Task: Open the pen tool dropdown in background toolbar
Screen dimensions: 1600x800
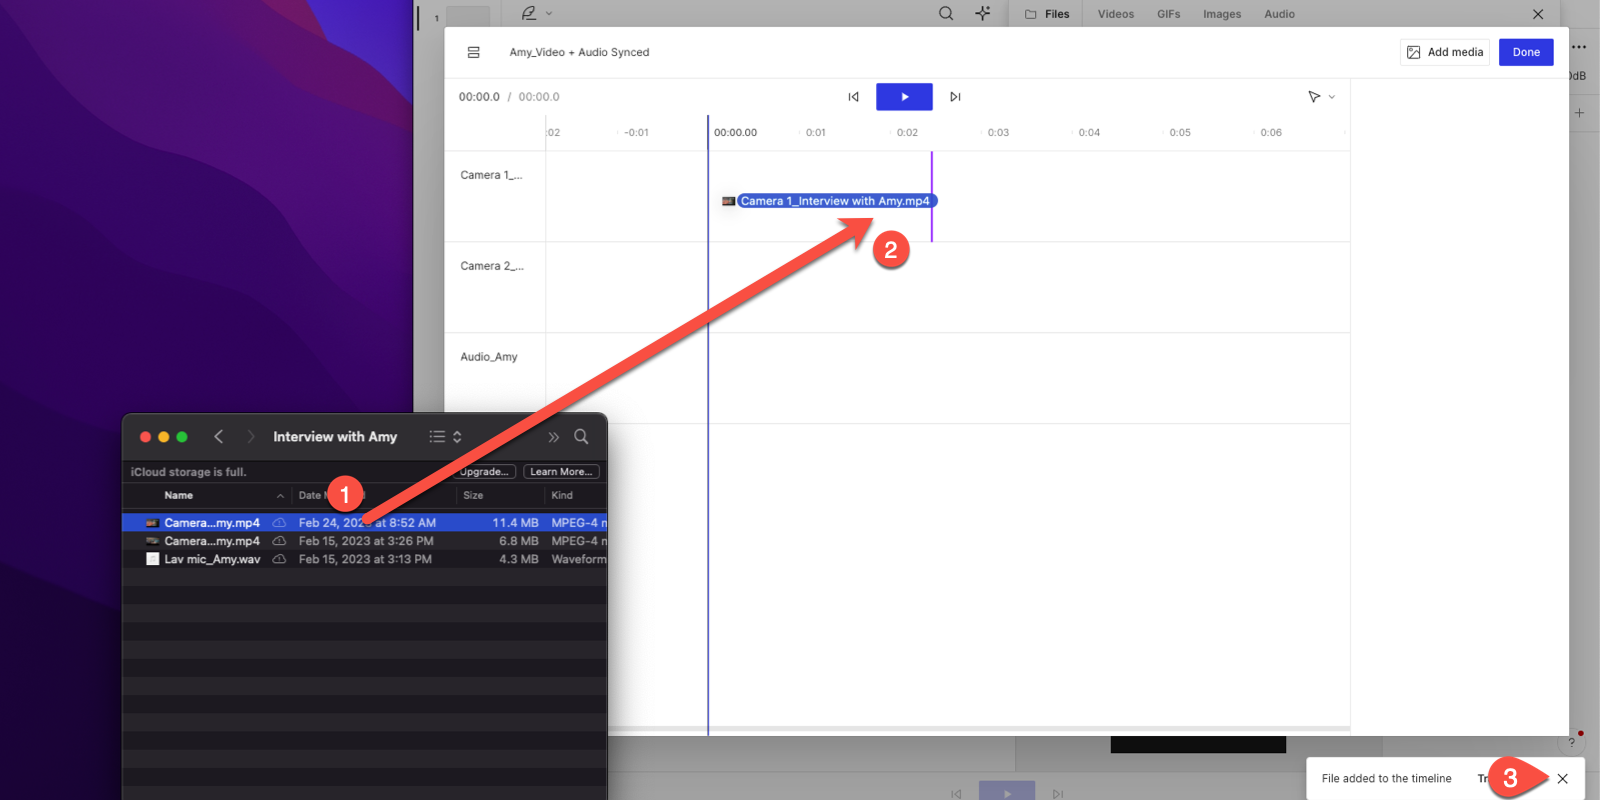Action: (549, 14)
